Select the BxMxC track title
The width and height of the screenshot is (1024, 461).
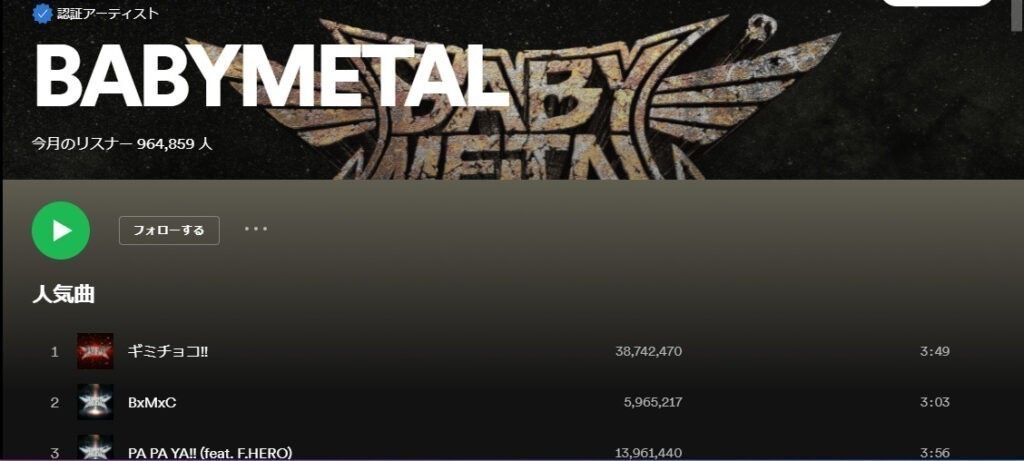(x=152, y=402)
